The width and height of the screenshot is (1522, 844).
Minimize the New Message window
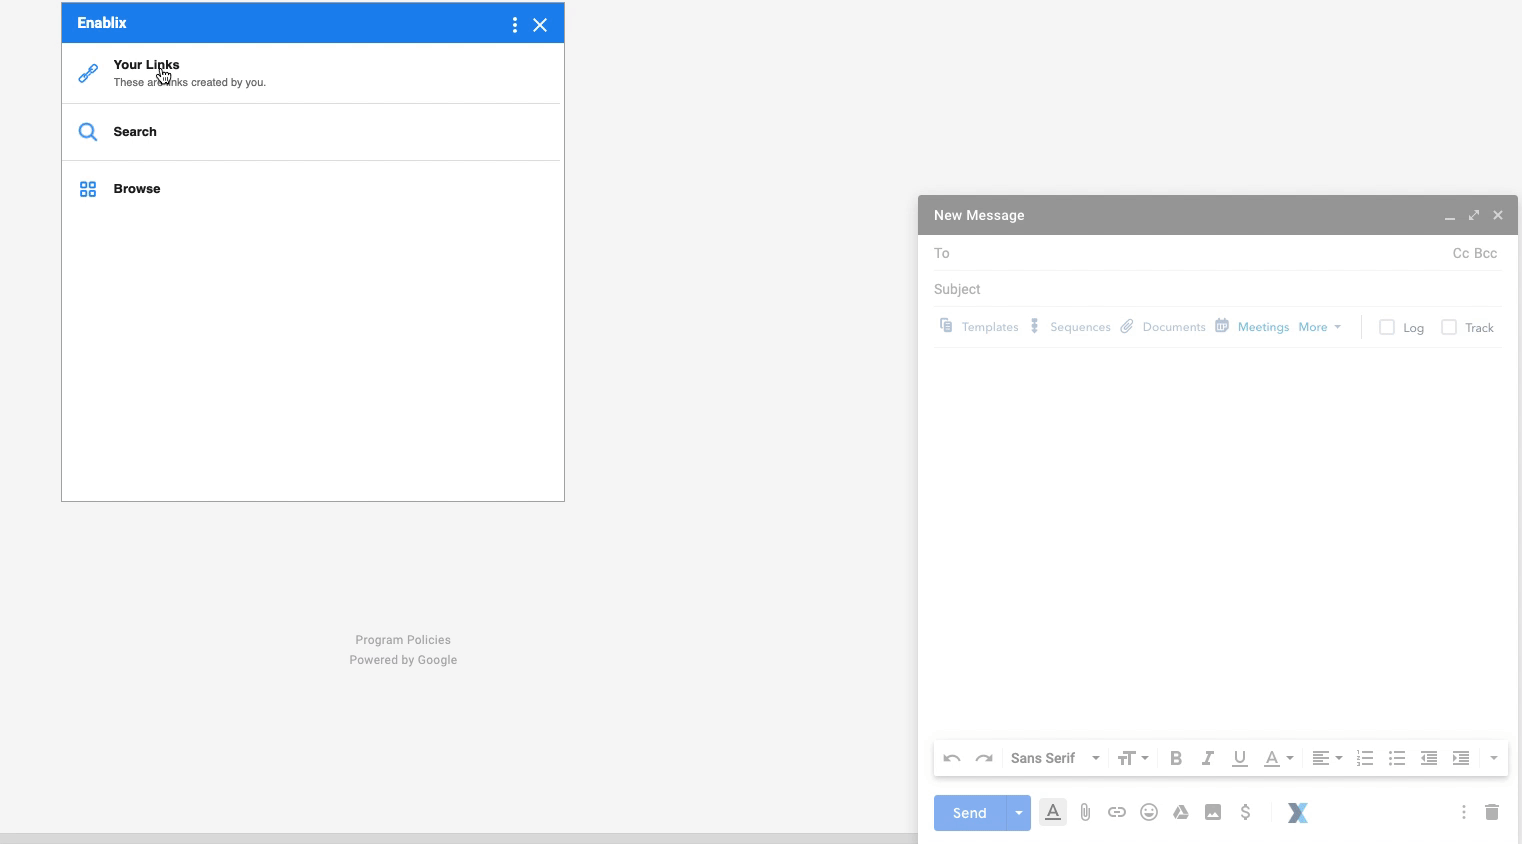pos(1450,216)
